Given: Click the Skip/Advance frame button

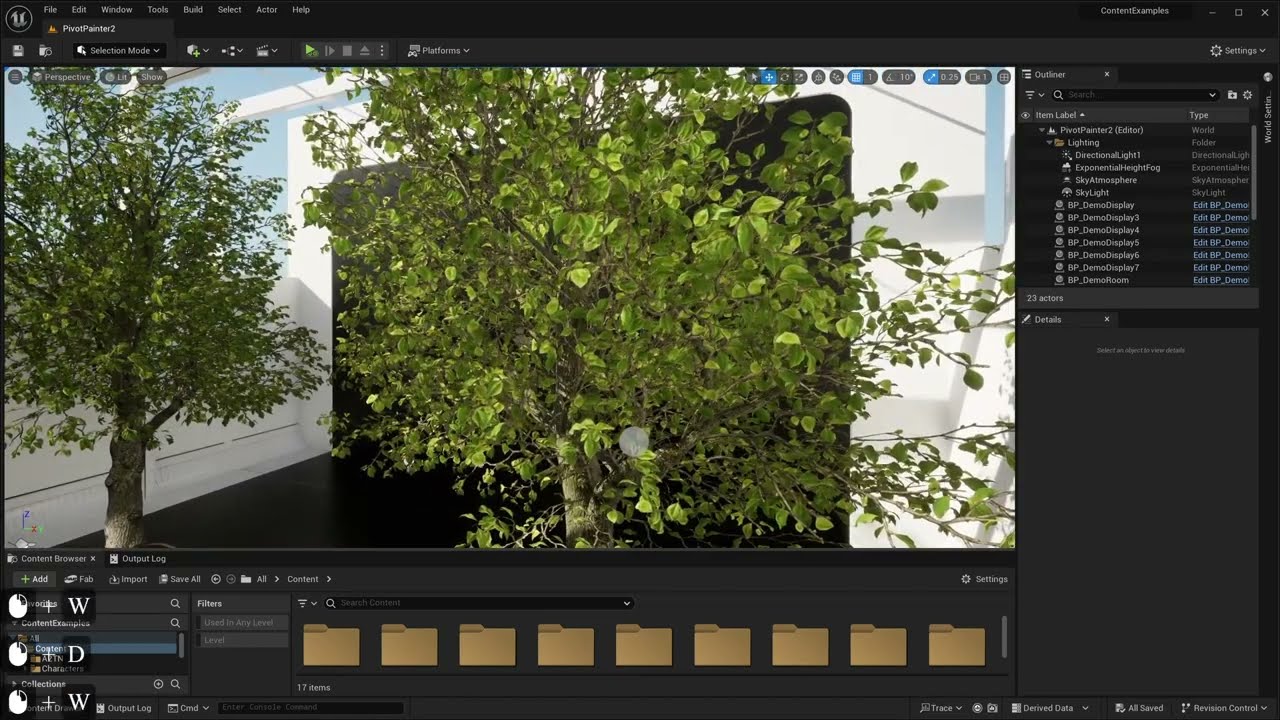Looking at the screenshot, I should tap(329, 50).
